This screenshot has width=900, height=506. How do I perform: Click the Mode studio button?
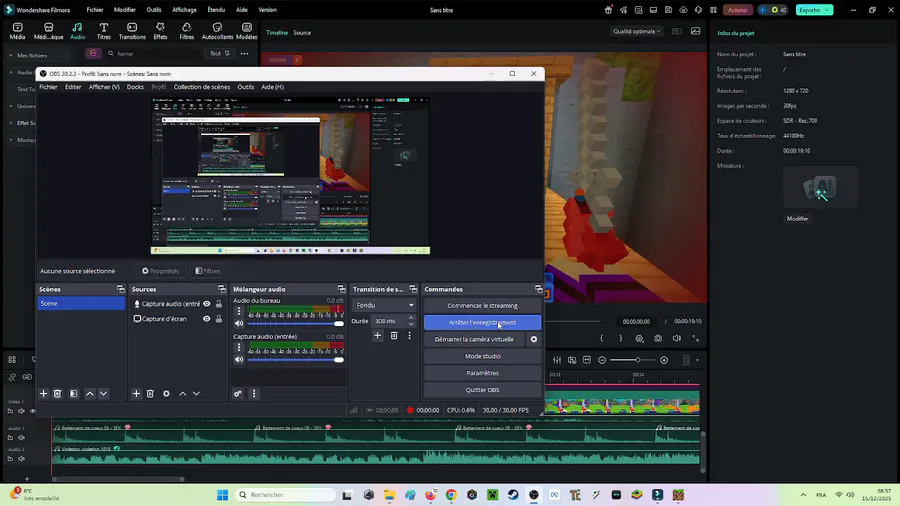[482, 356]
